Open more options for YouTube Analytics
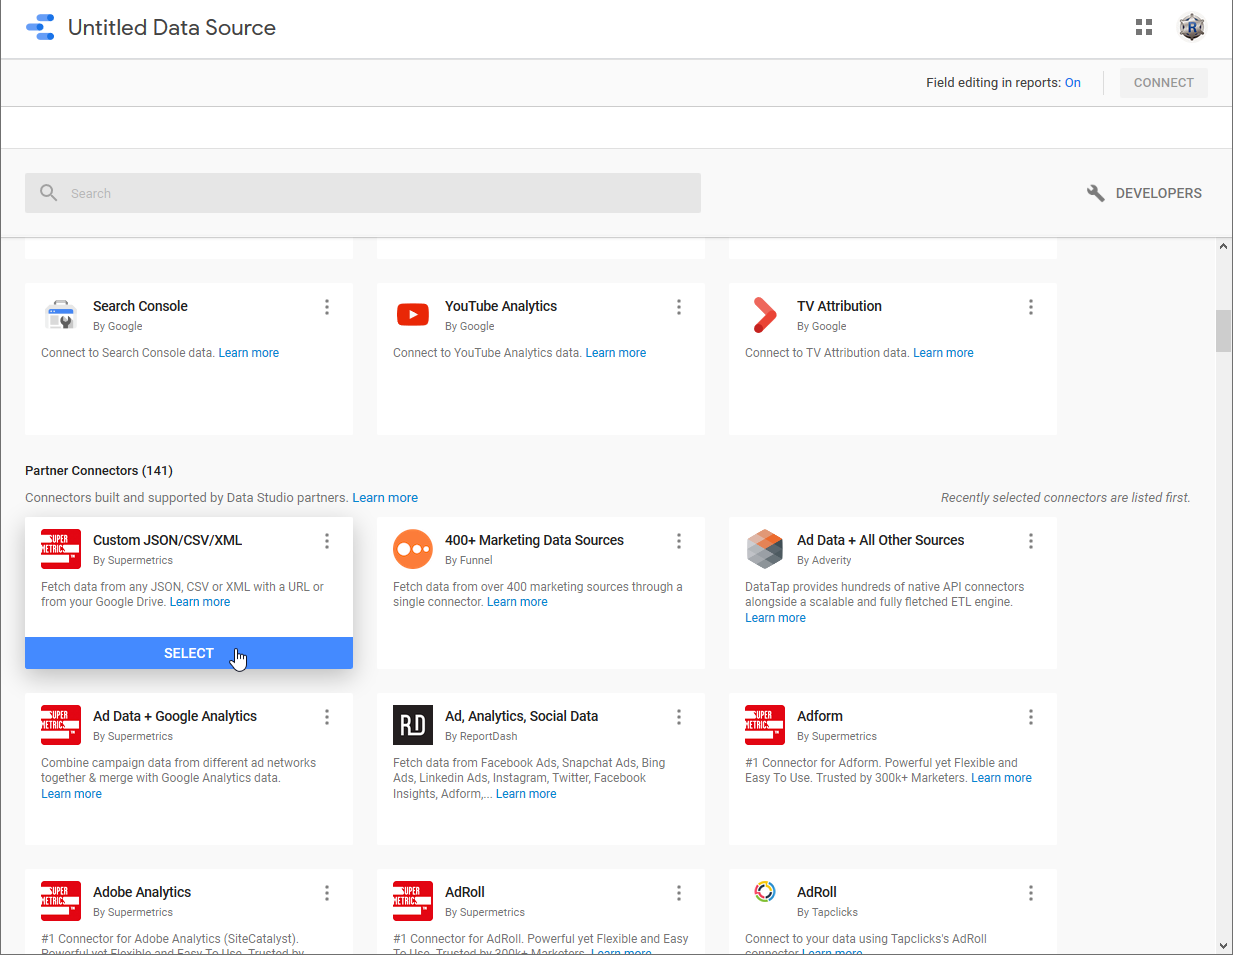The image size is (1233, 955). tap(679, 307)
